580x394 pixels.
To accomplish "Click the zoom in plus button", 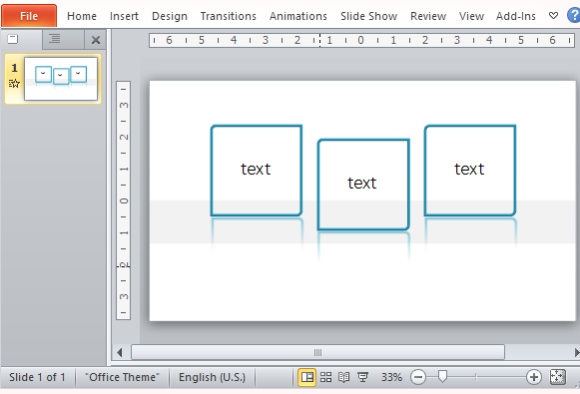I will (x=534, y=377).
